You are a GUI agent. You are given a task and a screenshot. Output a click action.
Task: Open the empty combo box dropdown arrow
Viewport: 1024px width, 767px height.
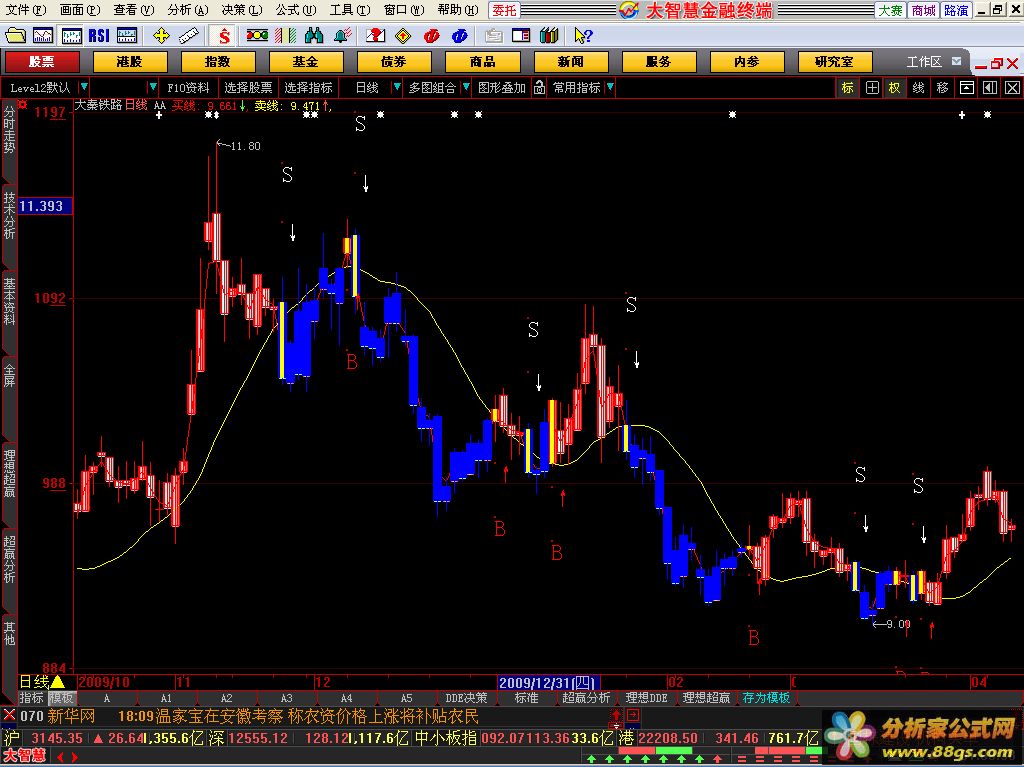[x=153, y=87]
